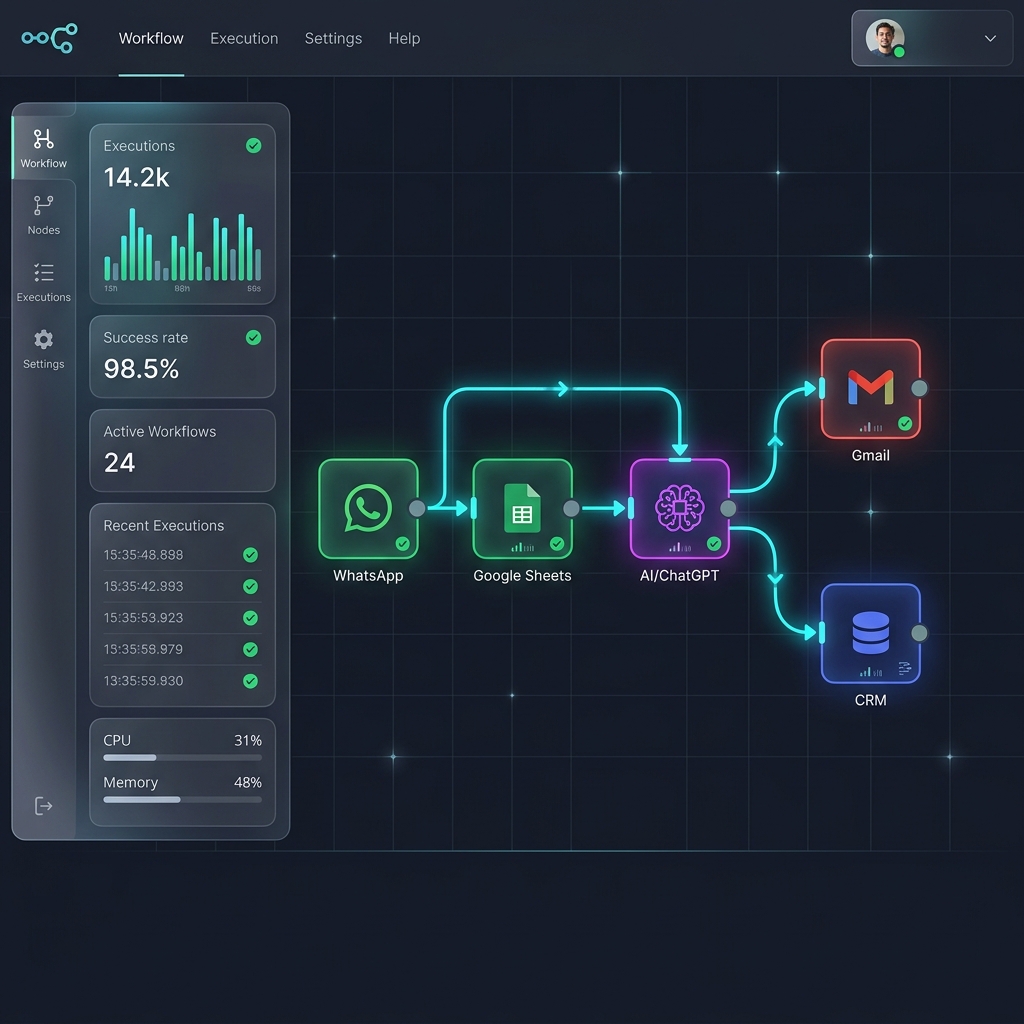Open execution entry 15:35:58.979
This screenshot has width=1024, height=1024.
182,649
